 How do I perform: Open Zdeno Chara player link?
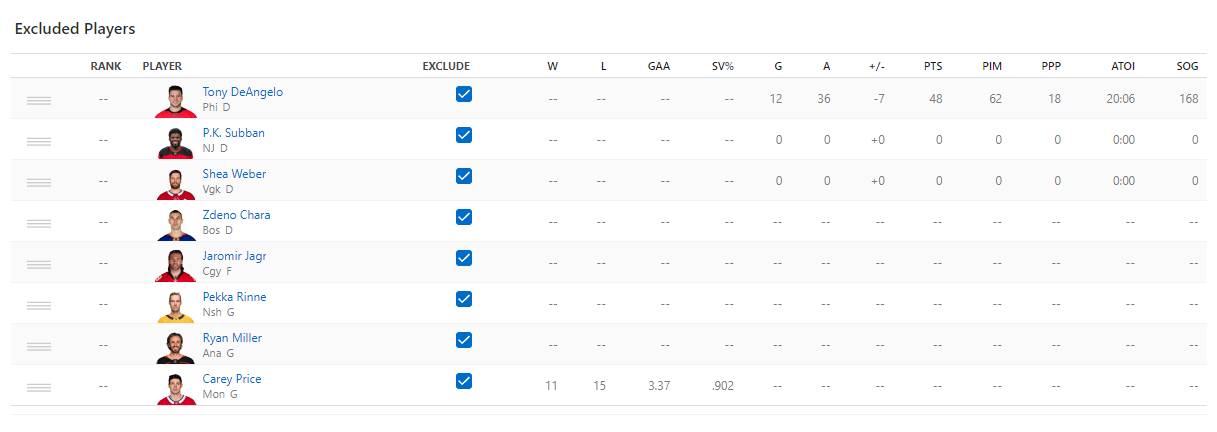coord(236,215)
